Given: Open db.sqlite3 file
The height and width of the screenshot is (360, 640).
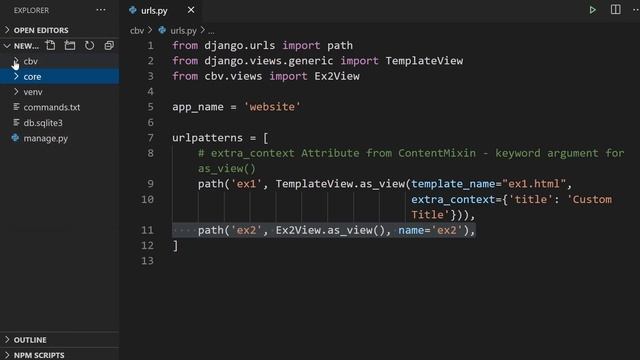Looking at the screenshot, I should (43, 122).
